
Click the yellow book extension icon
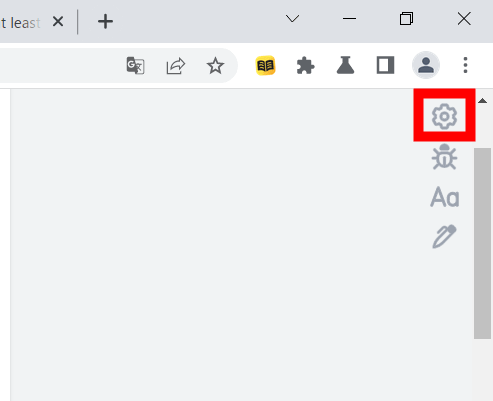(265, 65)
